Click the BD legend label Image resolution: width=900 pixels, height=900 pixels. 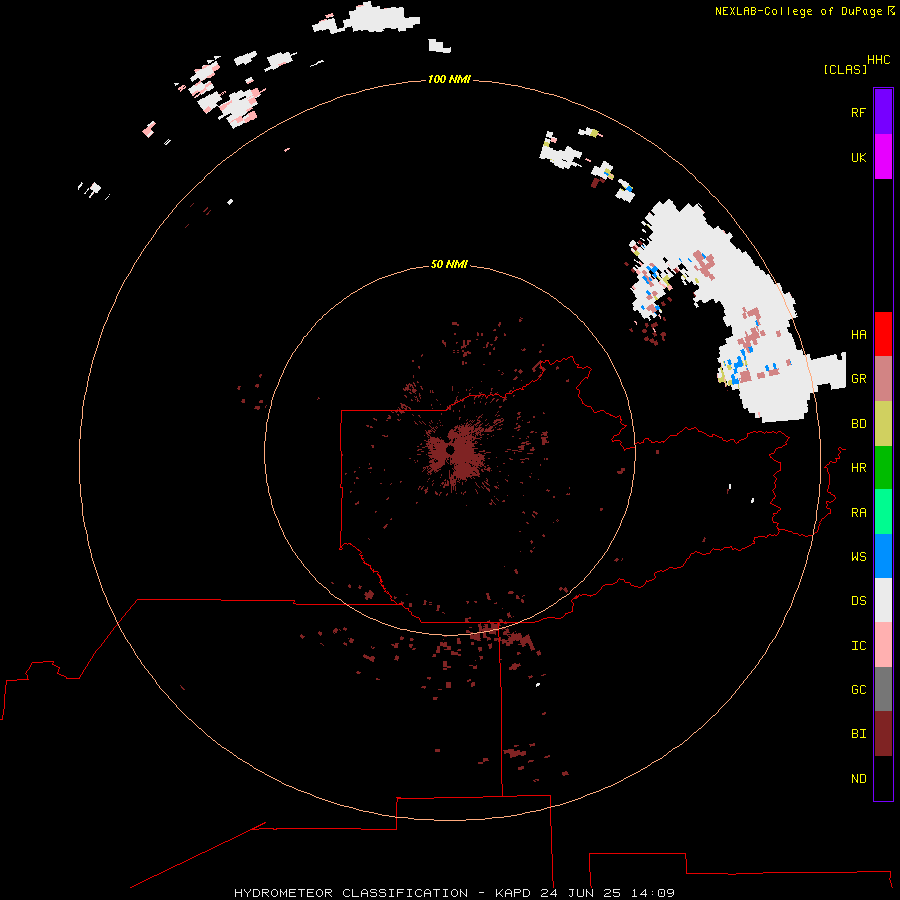858,424
